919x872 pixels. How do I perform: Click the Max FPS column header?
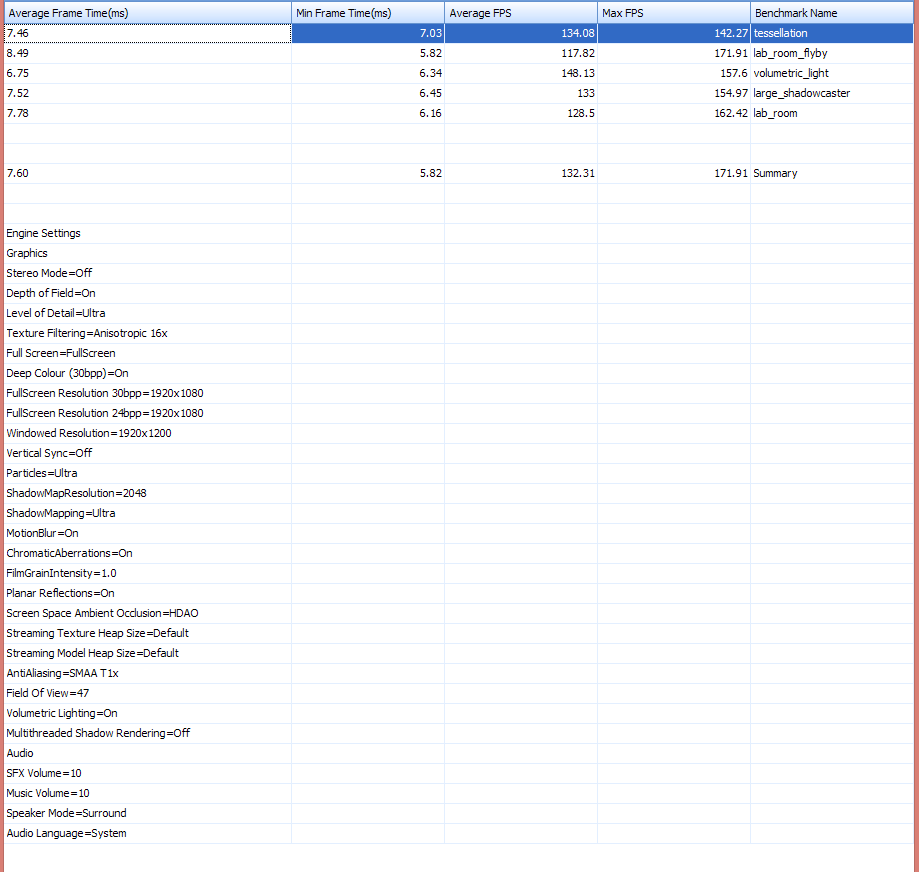point(622,13)
